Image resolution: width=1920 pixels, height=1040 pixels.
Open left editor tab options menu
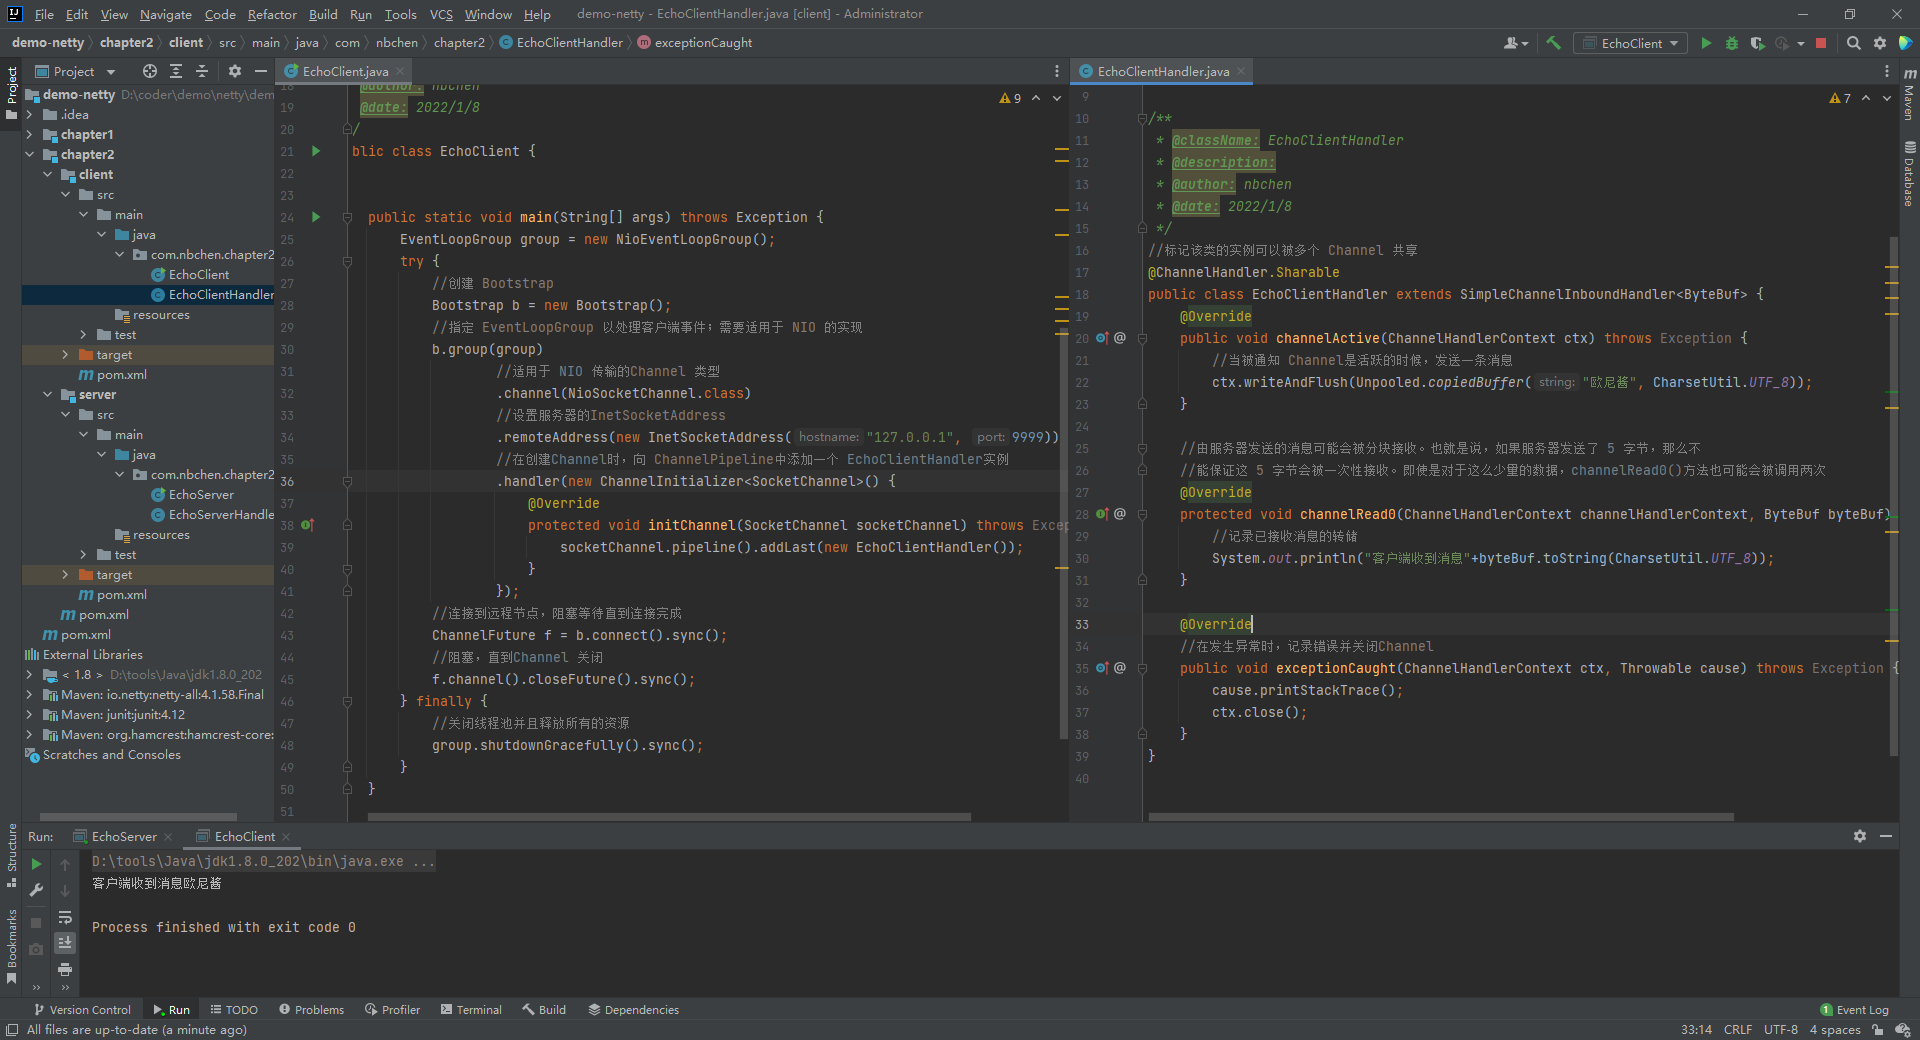(x=1057, y=71)
